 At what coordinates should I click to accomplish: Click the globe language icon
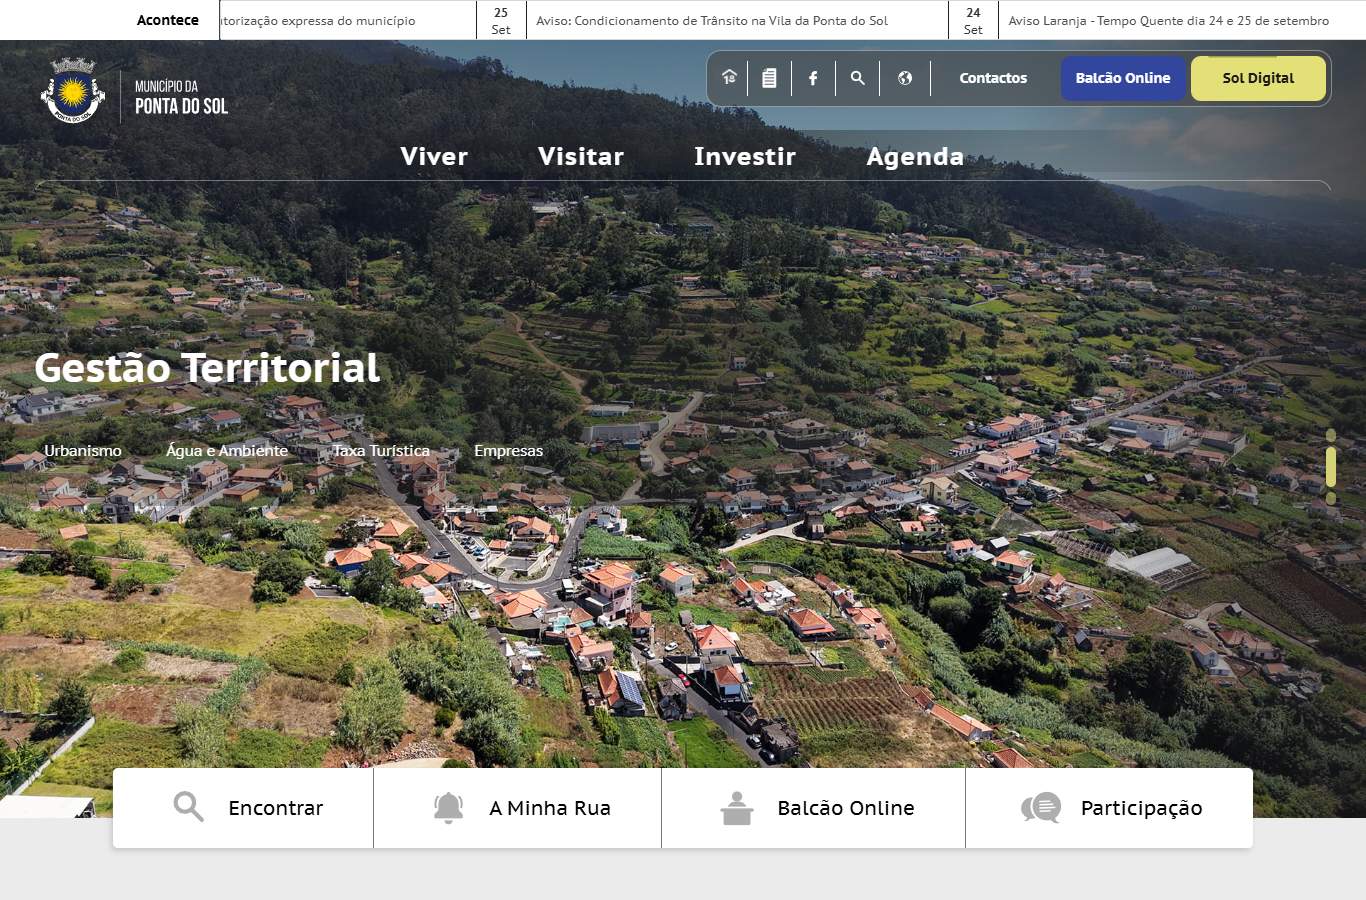click(905, 78)
